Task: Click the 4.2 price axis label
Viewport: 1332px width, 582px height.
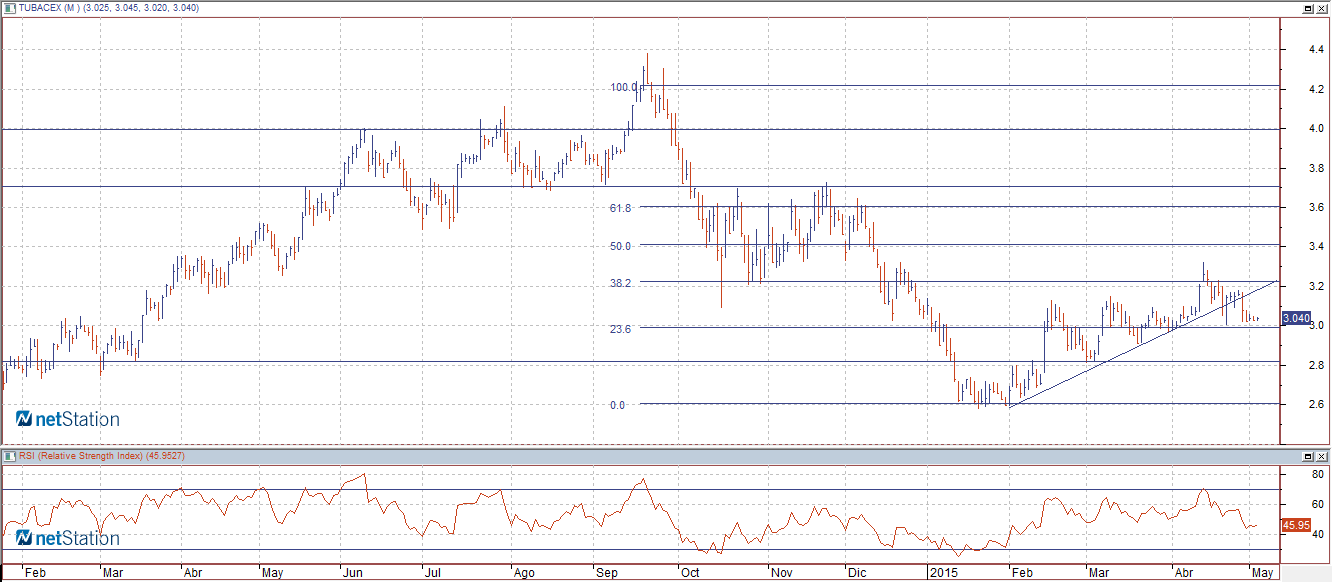Action: (x=1316, y=90)
